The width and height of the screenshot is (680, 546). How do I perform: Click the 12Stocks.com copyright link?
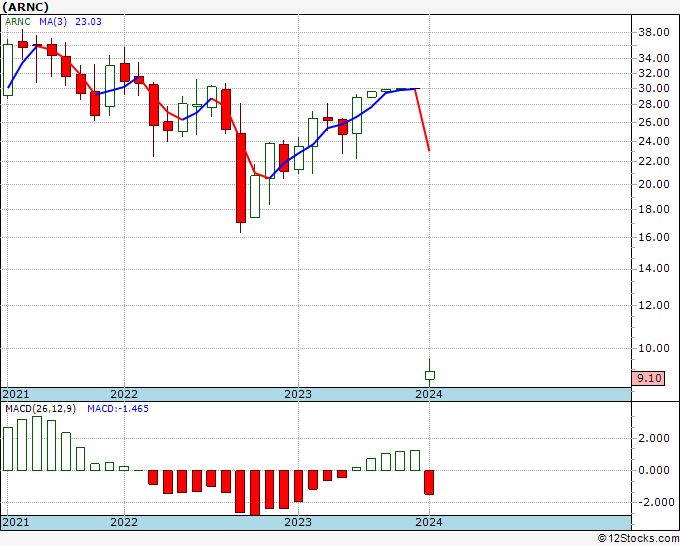[x=638, y=539]
